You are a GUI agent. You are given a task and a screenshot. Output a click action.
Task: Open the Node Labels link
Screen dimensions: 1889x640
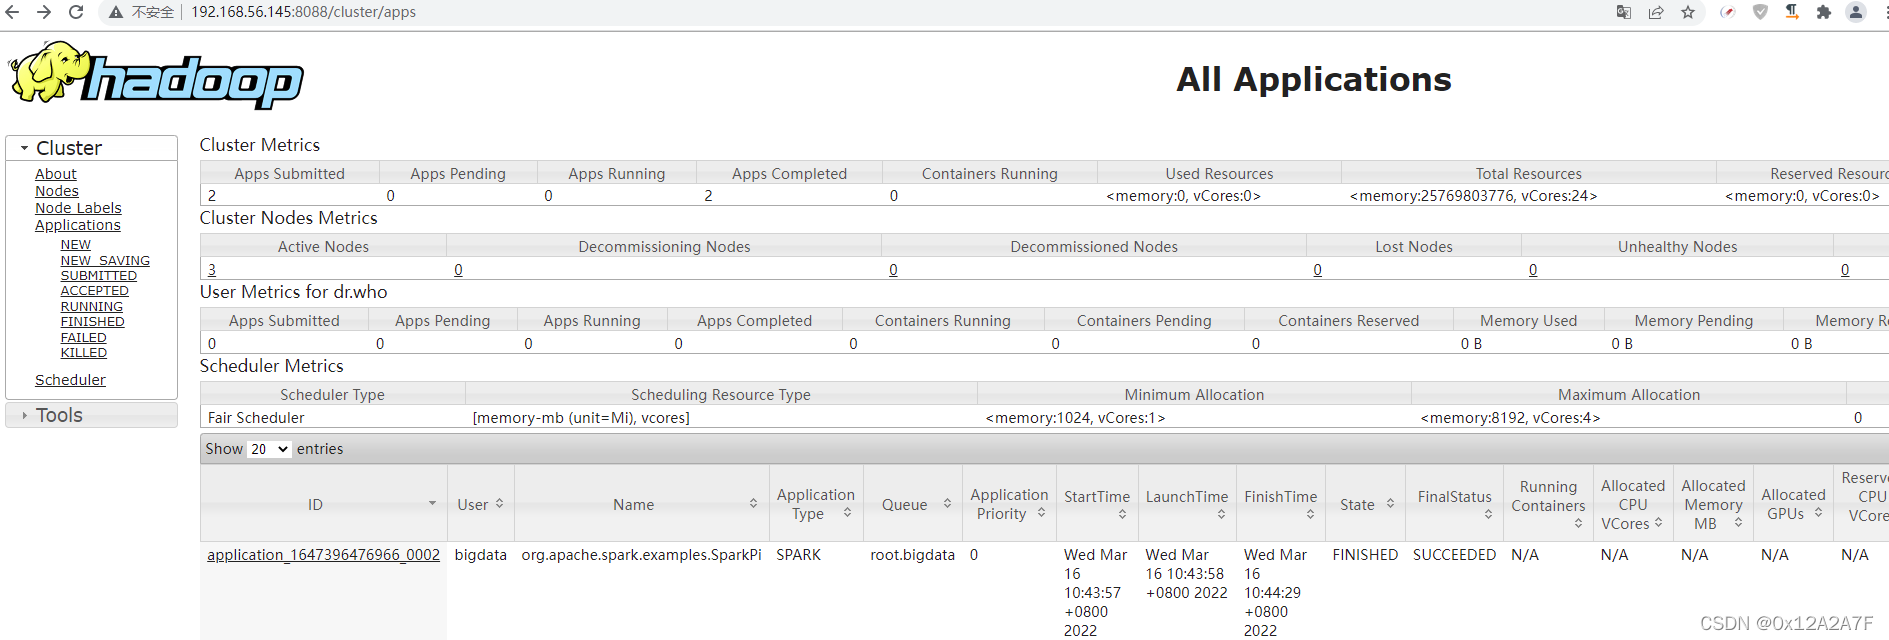78,208
